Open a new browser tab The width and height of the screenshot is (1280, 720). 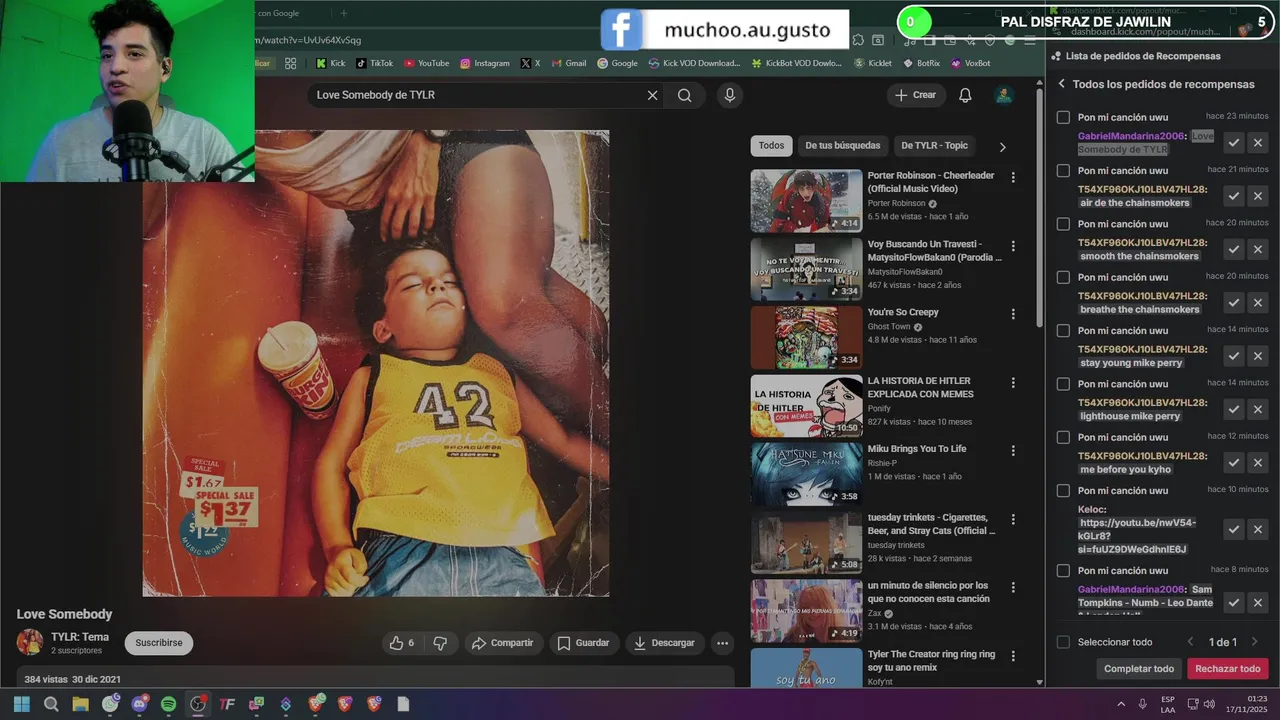[x=344, y=13]
